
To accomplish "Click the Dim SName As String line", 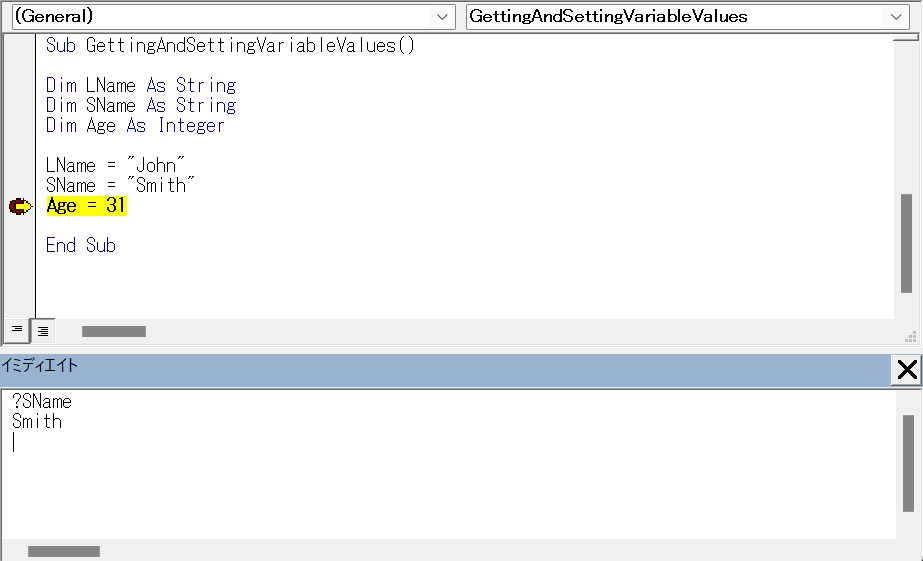I will pyautogui.click(x=141, y=106).
